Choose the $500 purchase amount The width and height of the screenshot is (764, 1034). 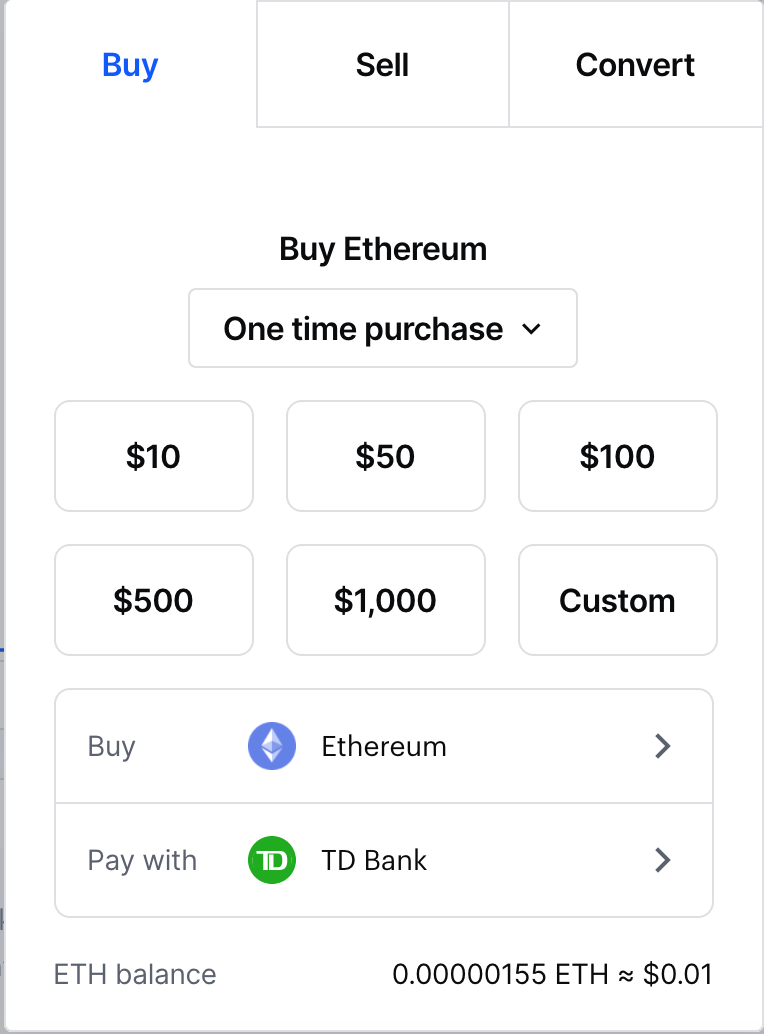click(x=154, y=600)
